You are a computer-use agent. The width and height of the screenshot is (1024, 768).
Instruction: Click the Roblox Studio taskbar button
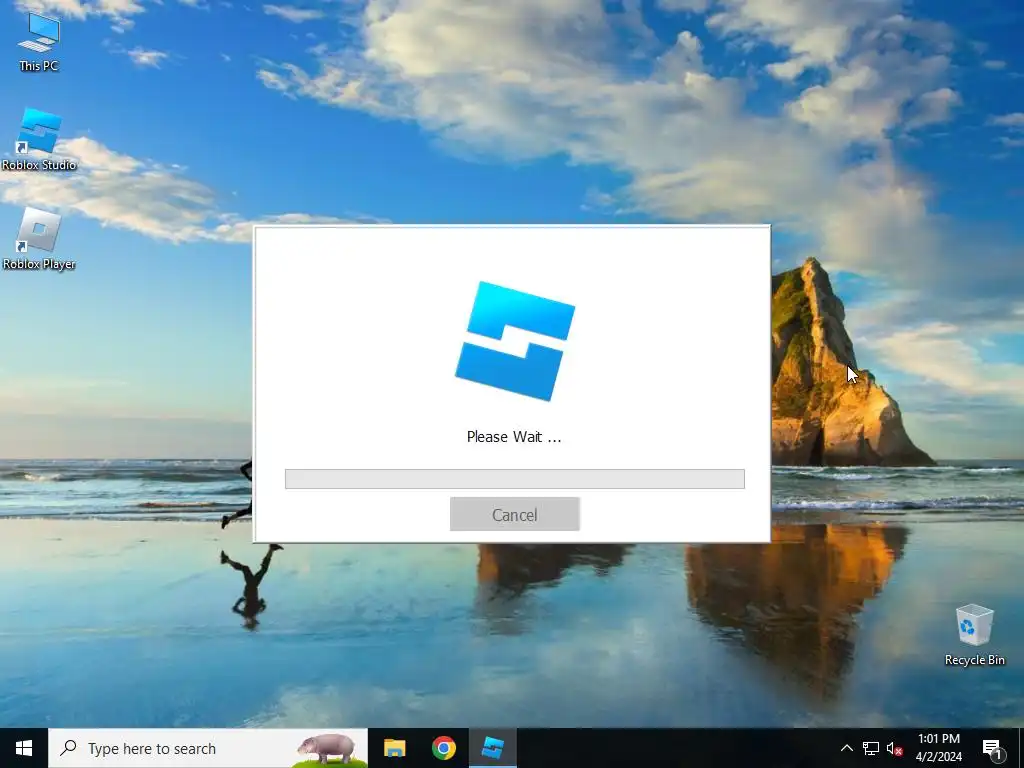click(492, 748)
